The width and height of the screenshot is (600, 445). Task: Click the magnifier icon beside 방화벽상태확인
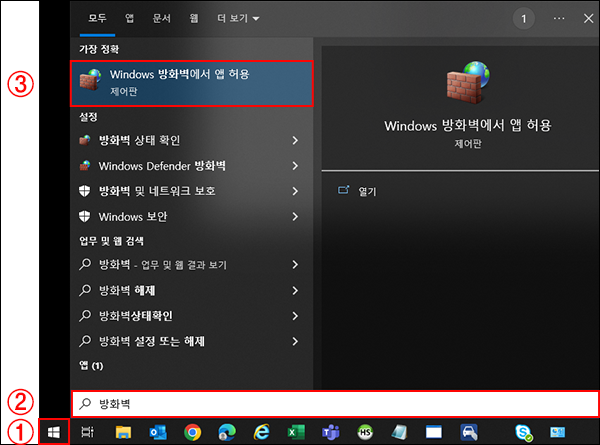tap(85, 315)
